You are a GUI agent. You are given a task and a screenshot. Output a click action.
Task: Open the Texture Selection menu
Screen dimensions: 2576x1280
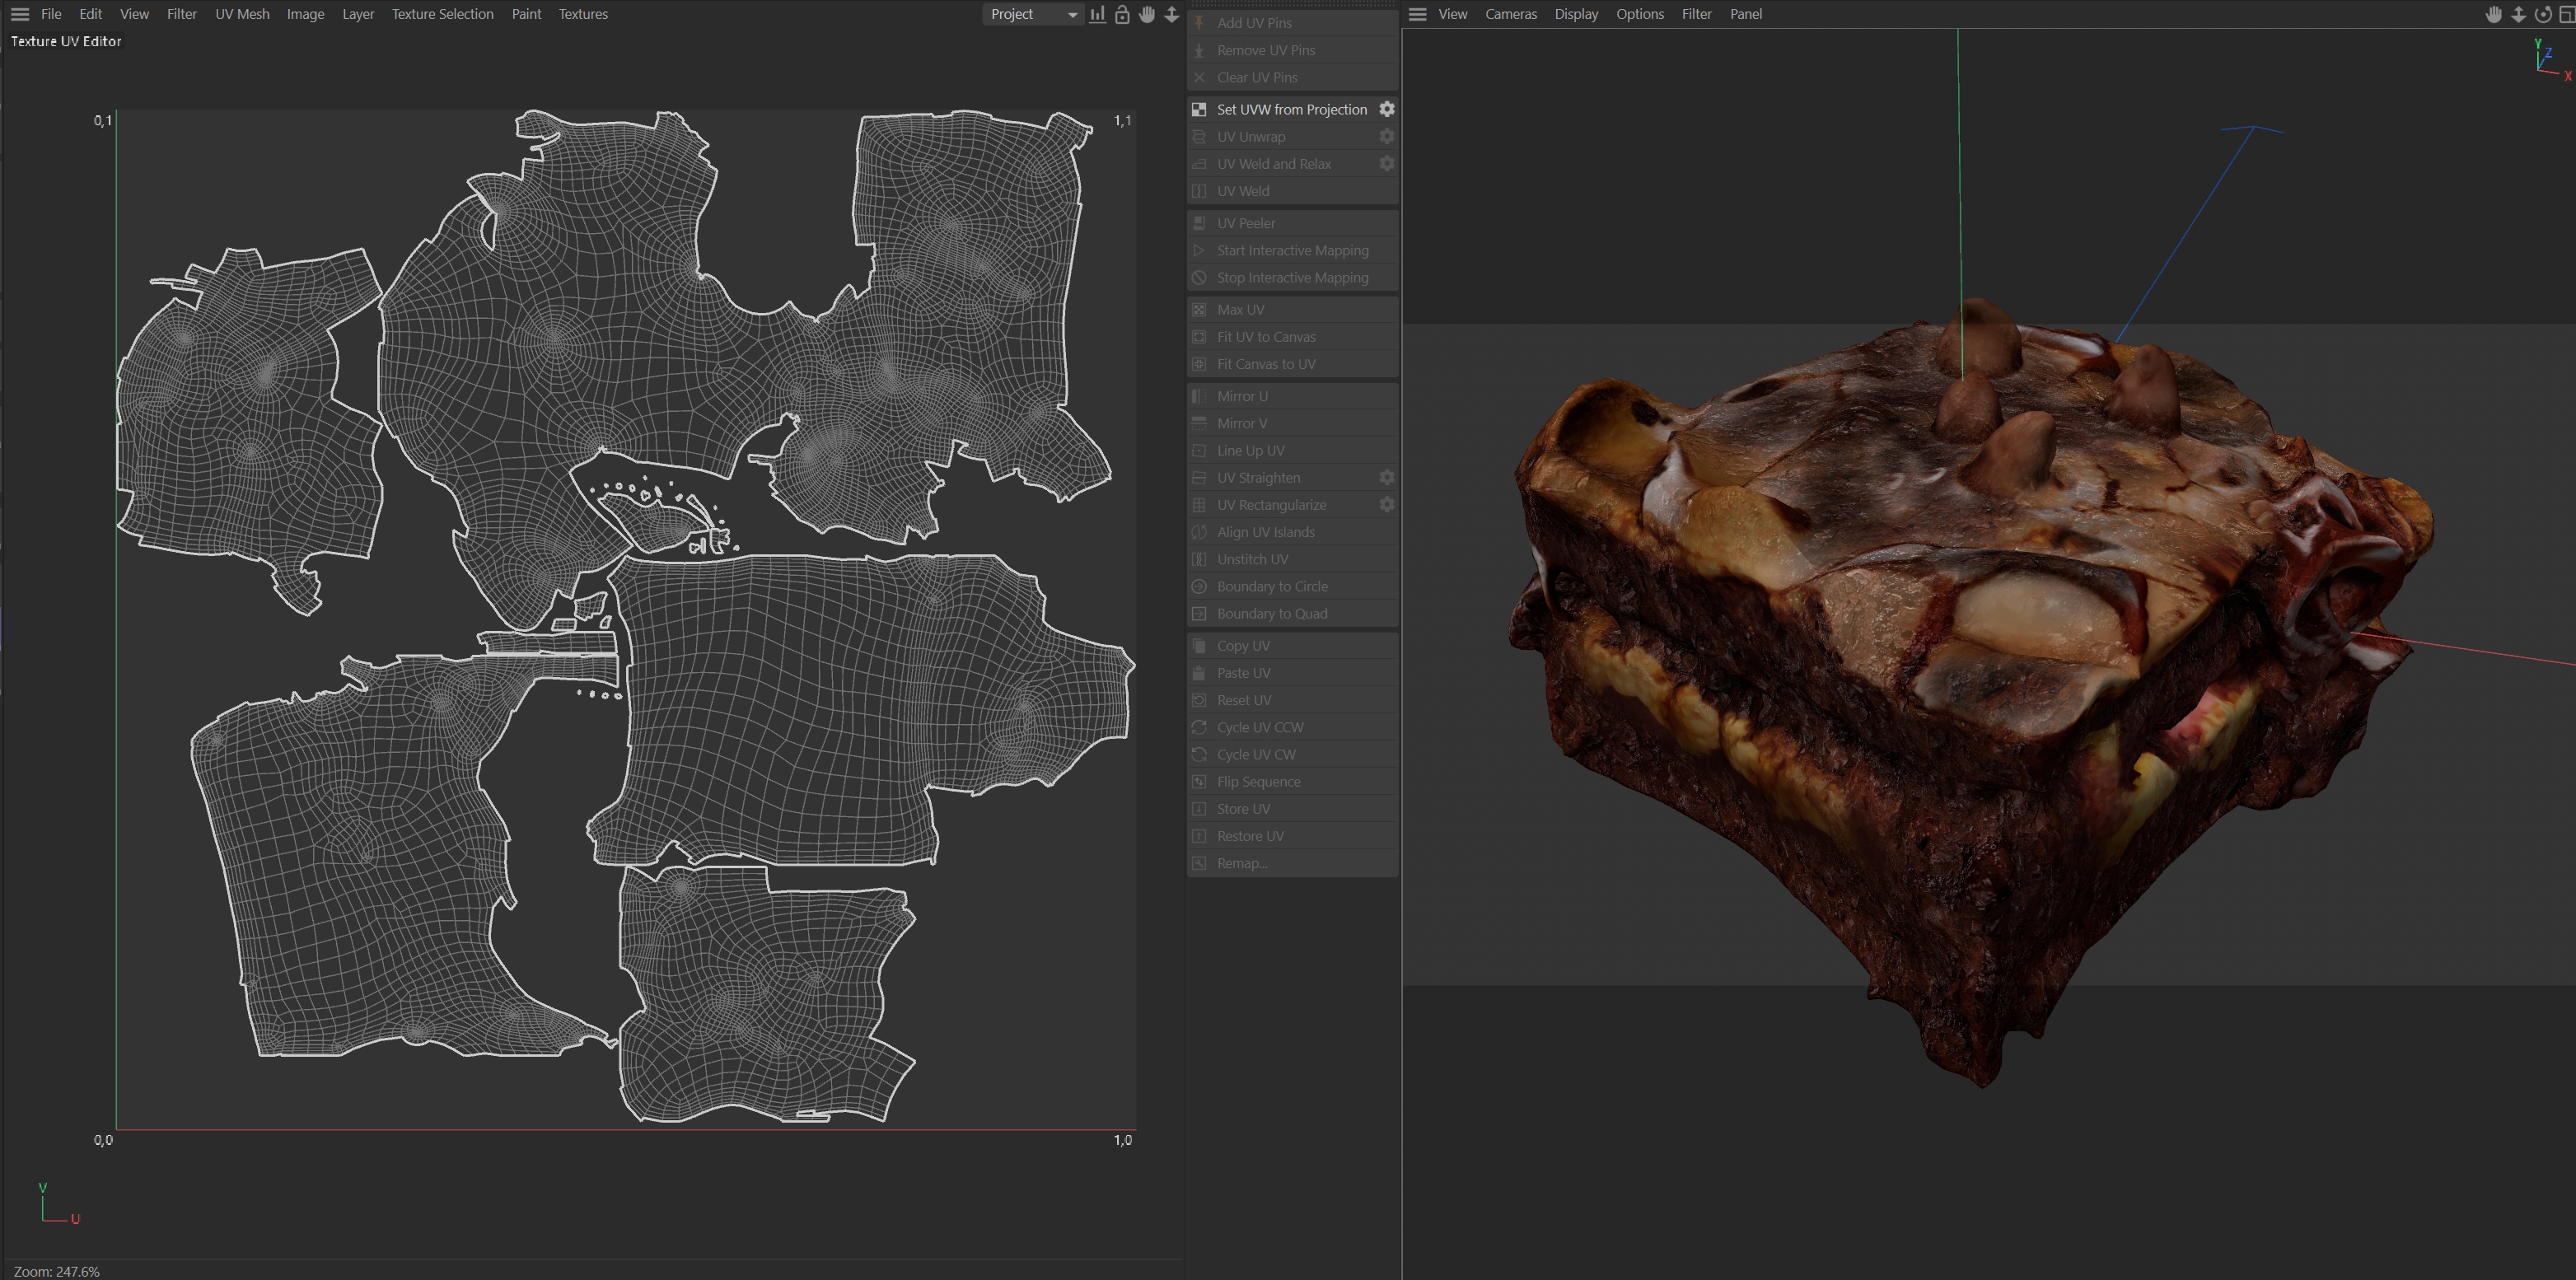(442, 14)
